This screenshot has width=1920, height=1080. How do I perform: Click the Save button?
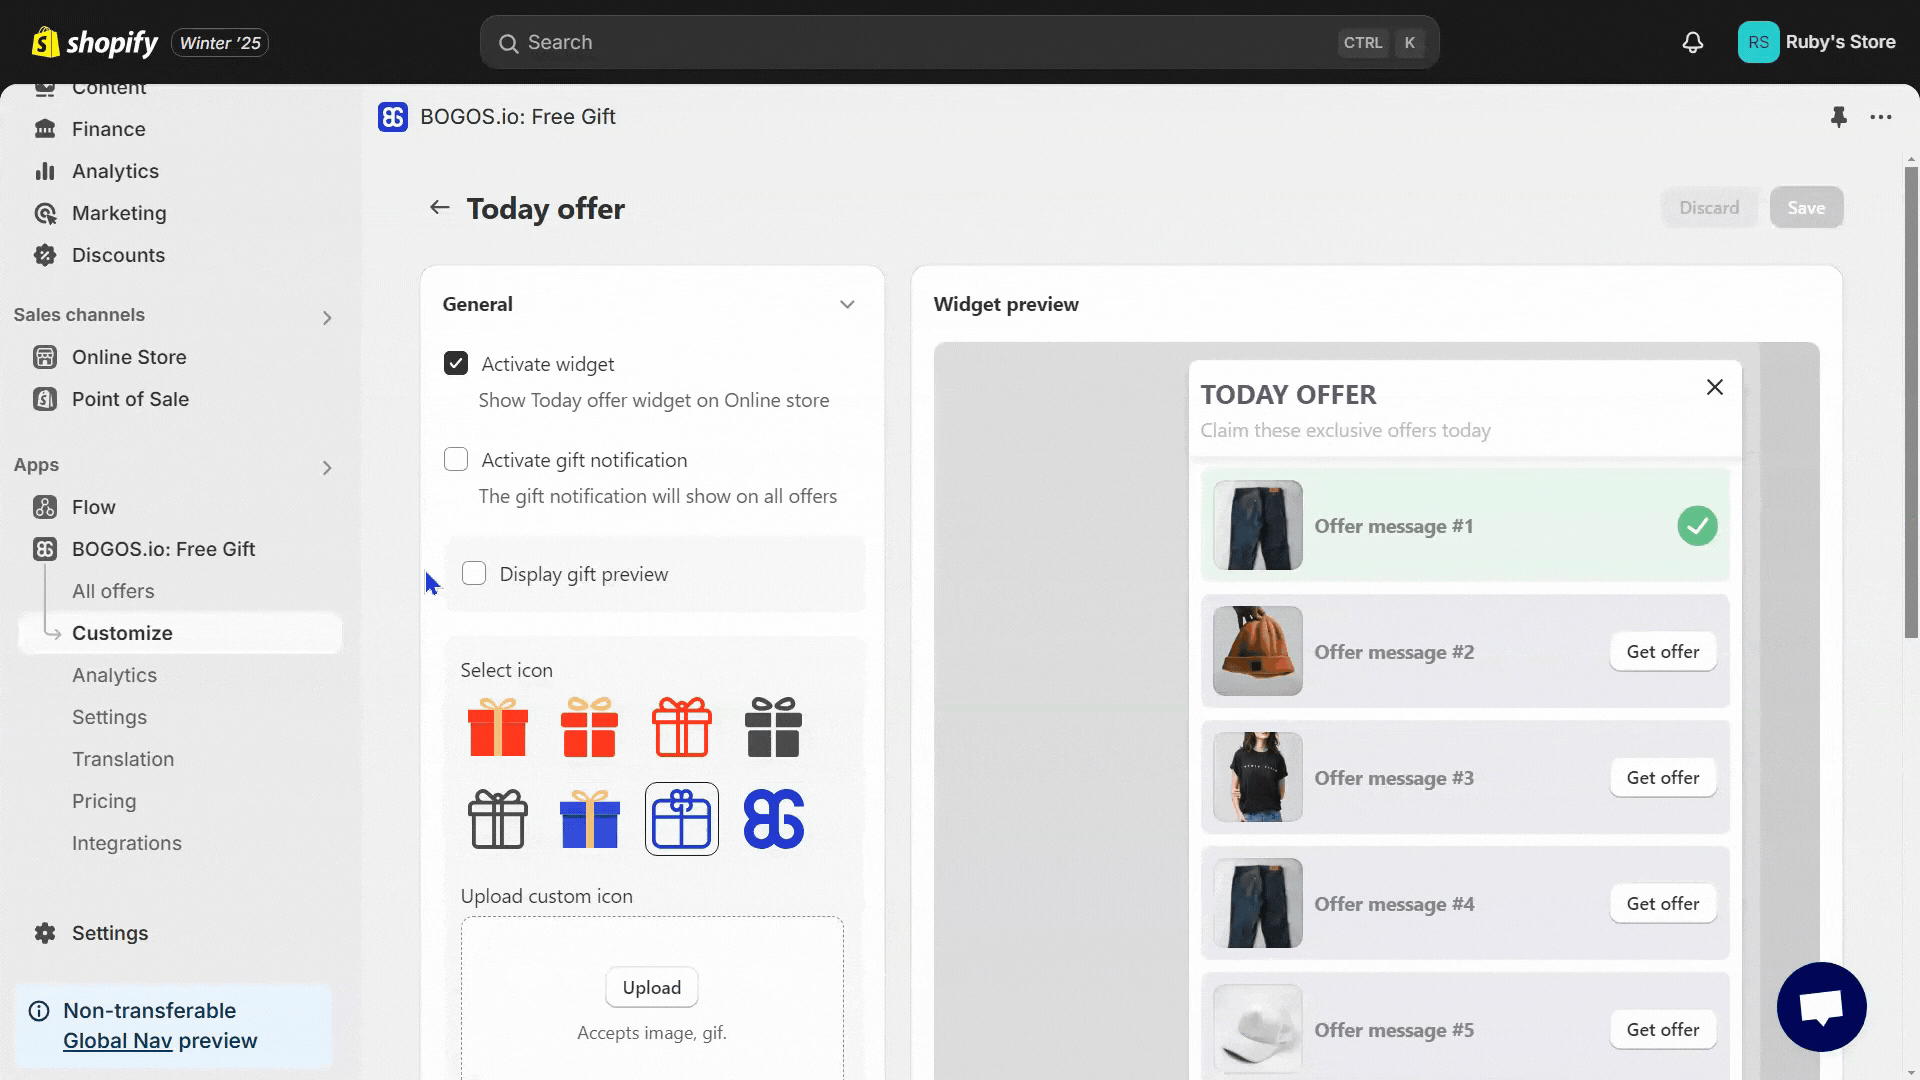pos(1805,207)
